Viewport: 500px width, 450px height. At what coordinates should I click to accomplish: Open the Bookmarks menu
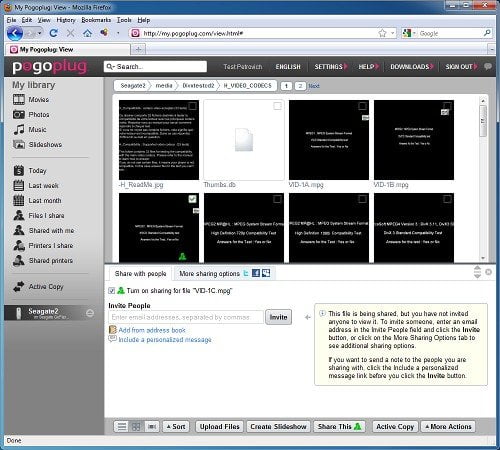click(x=96, y=20)
